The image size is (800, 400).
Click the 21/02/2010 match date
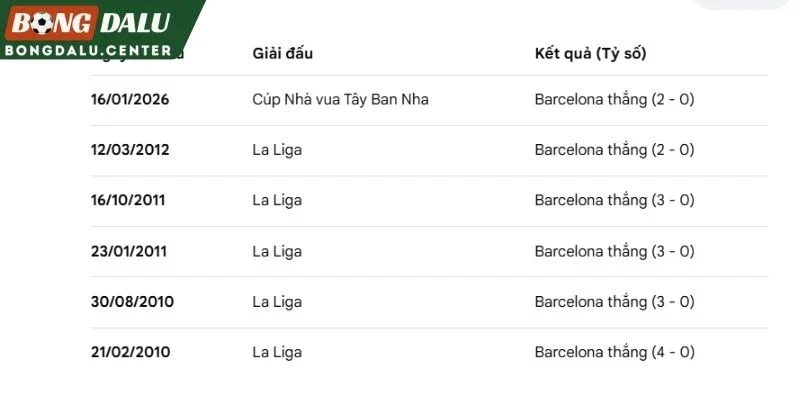(x=131, y=353)
